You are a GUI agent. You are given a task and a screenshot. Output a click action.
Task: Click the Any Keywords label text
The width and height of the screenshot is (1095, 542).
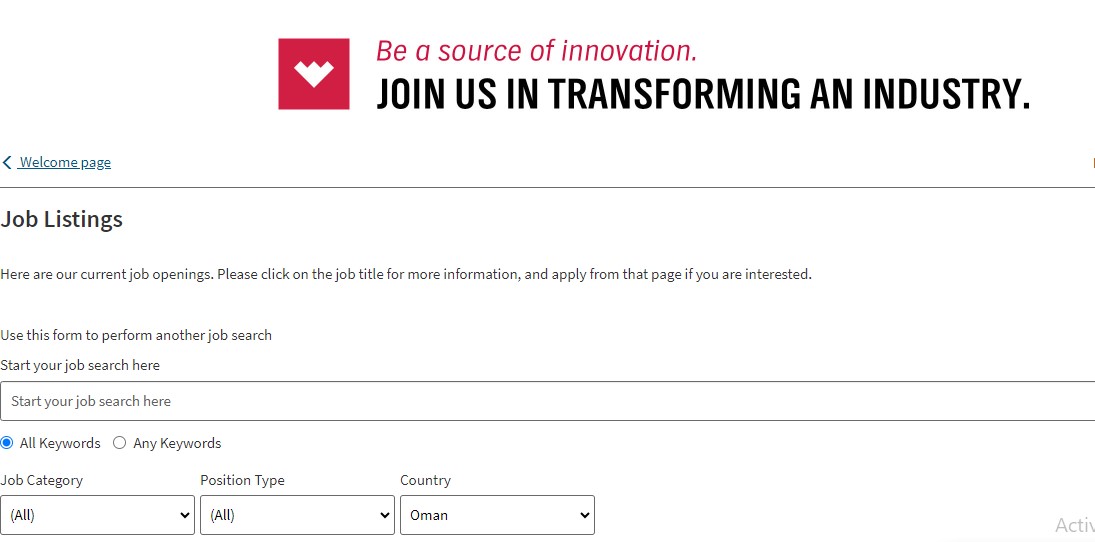[177, 444]
